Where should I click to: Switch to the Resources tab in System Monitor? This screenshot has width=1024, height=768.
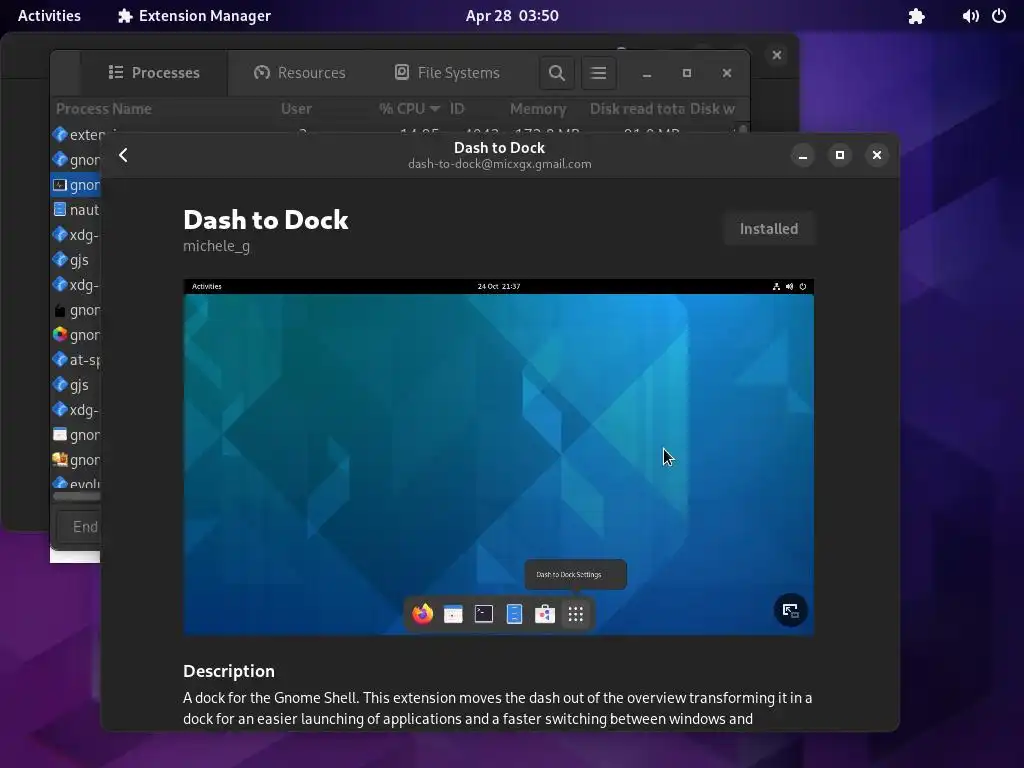(300, 72)
